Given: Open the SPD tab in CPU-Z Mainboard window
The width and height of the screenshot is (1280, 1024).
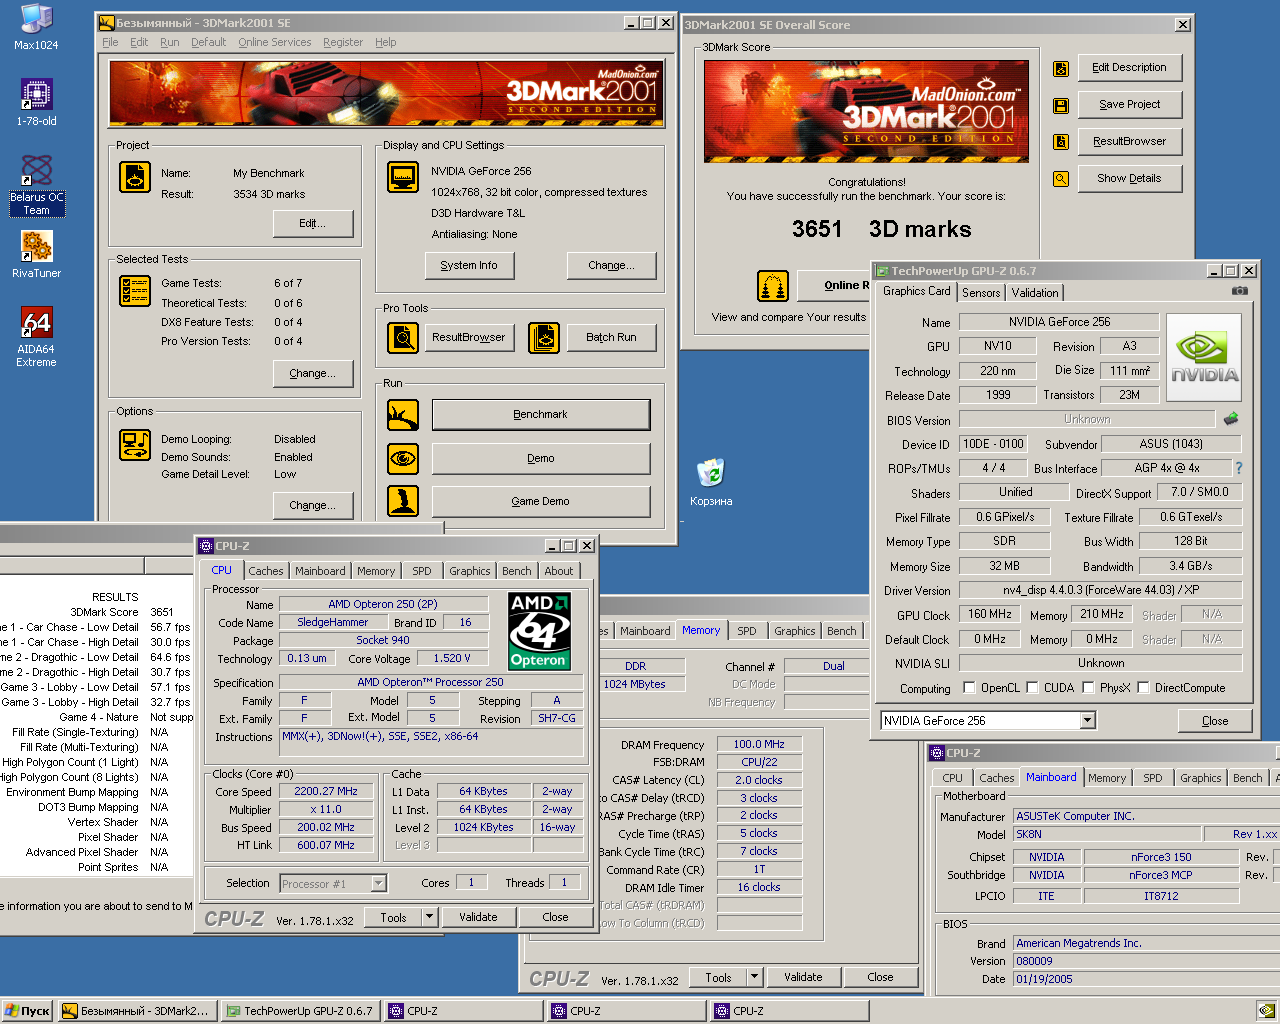Looking at the screenshot, I should [1153, 778].
